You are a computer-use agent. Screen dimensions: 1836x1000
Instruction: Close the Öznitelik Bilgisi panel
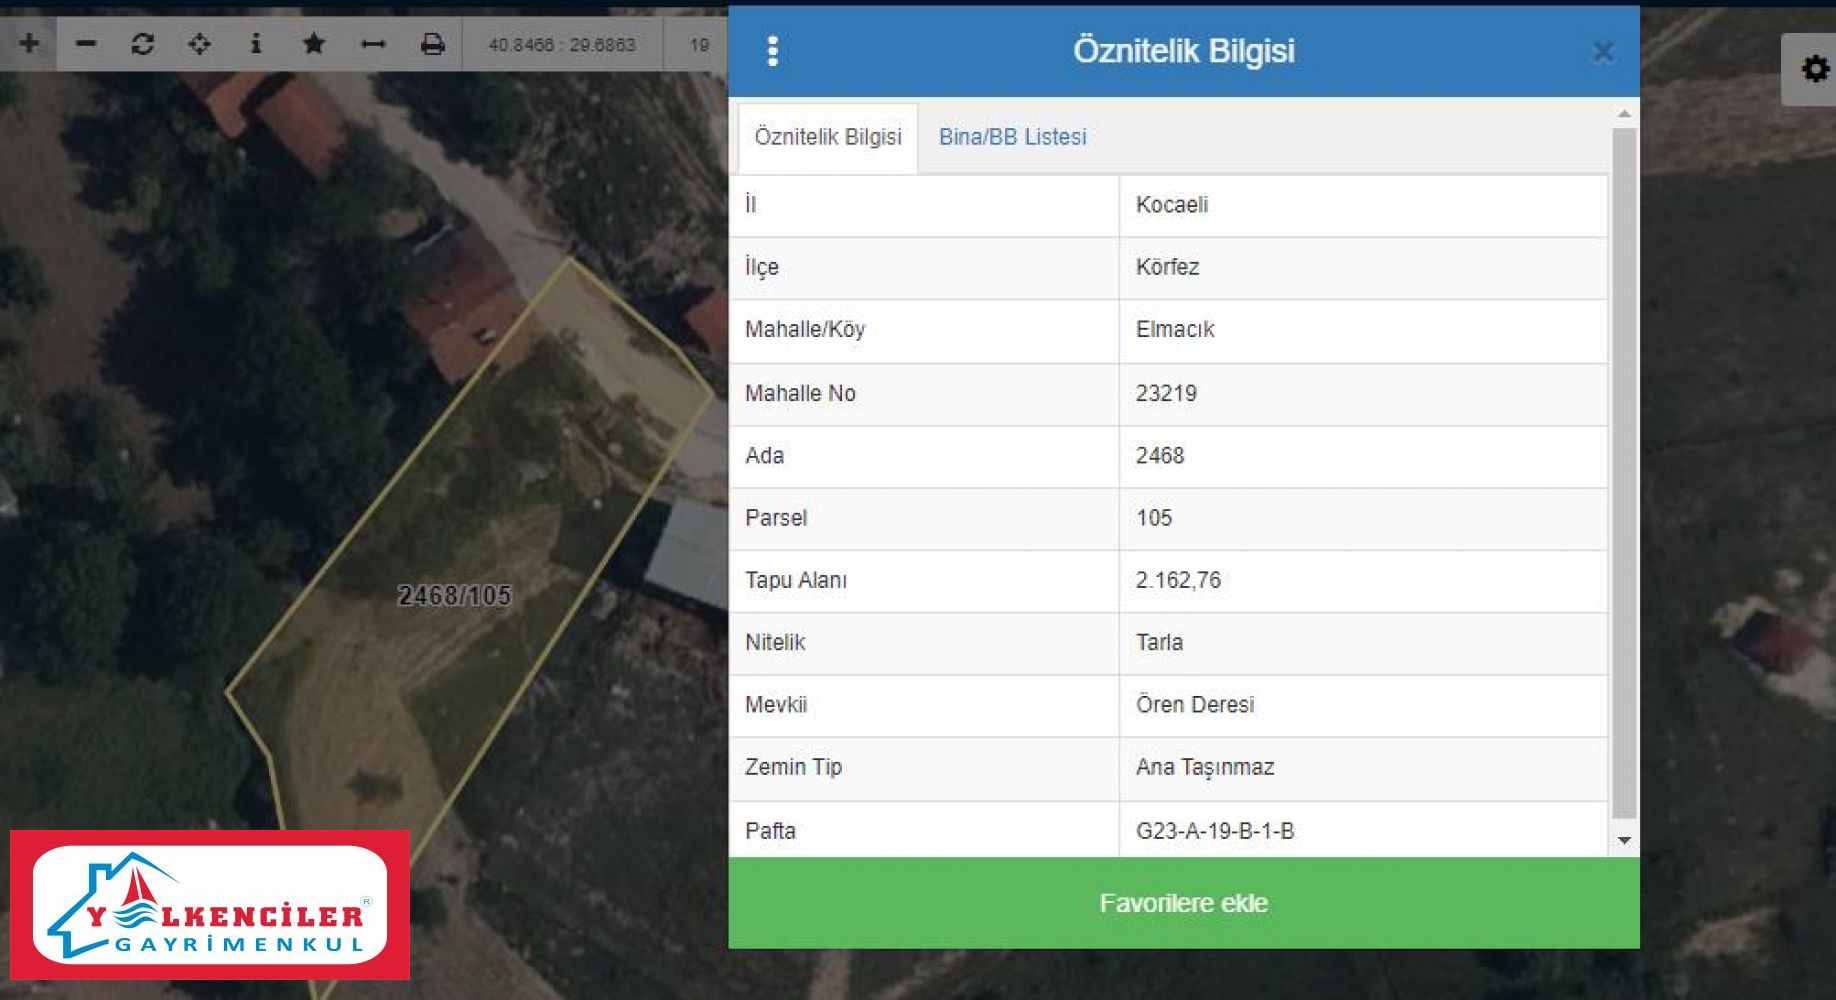coord(1603,52)
